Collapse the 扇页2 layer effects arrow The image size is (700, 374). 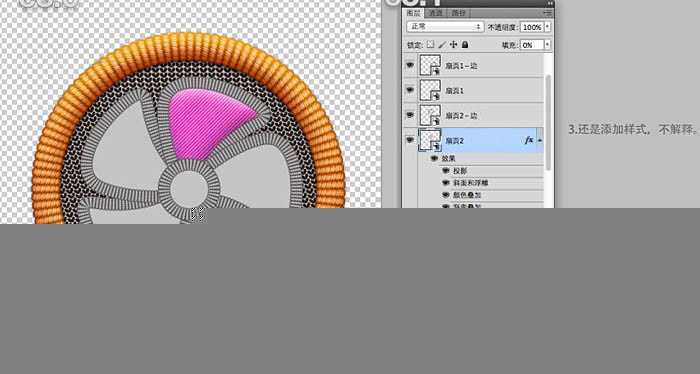540,140
